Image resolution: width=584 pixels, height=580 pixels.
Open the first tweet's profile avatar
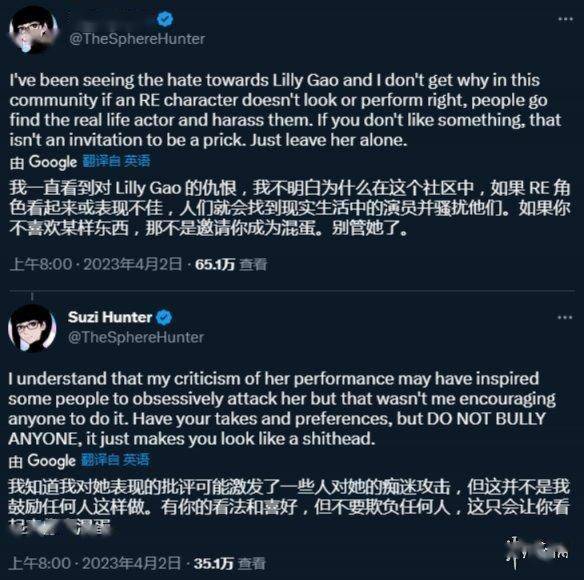click(x=33, y=30)
